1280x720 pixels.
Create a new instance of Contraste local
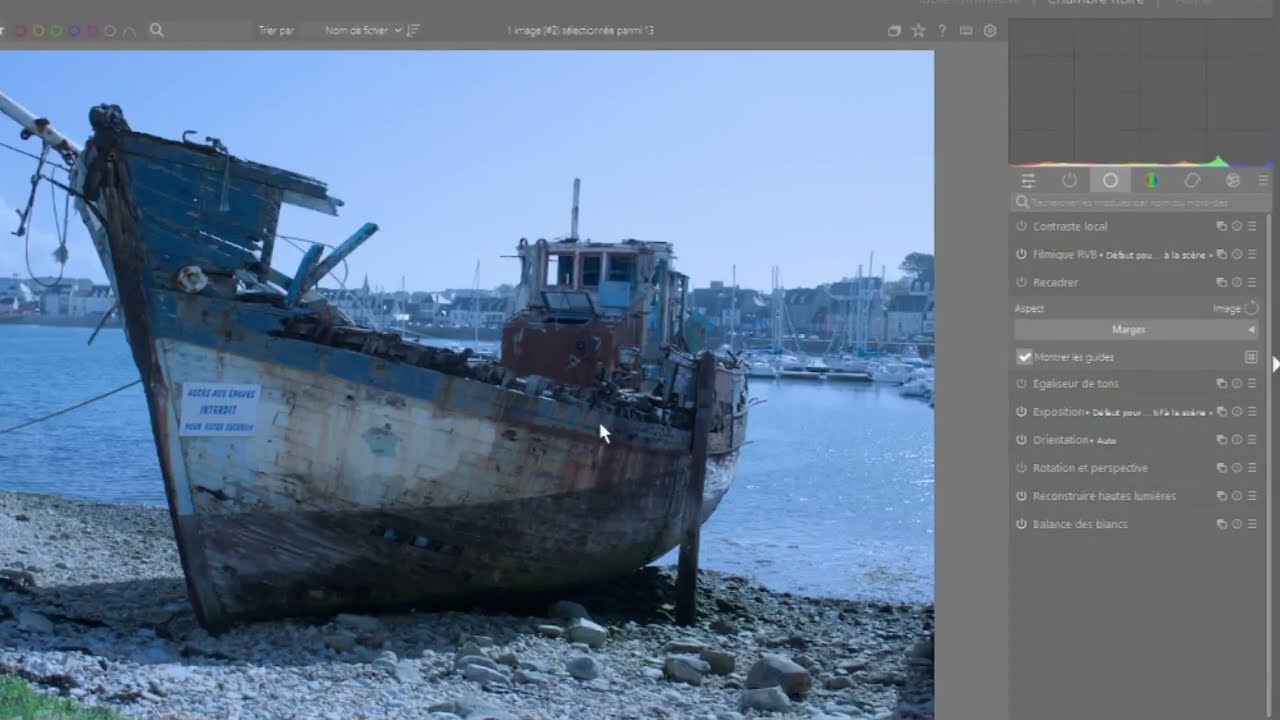tap(1221, 226)
